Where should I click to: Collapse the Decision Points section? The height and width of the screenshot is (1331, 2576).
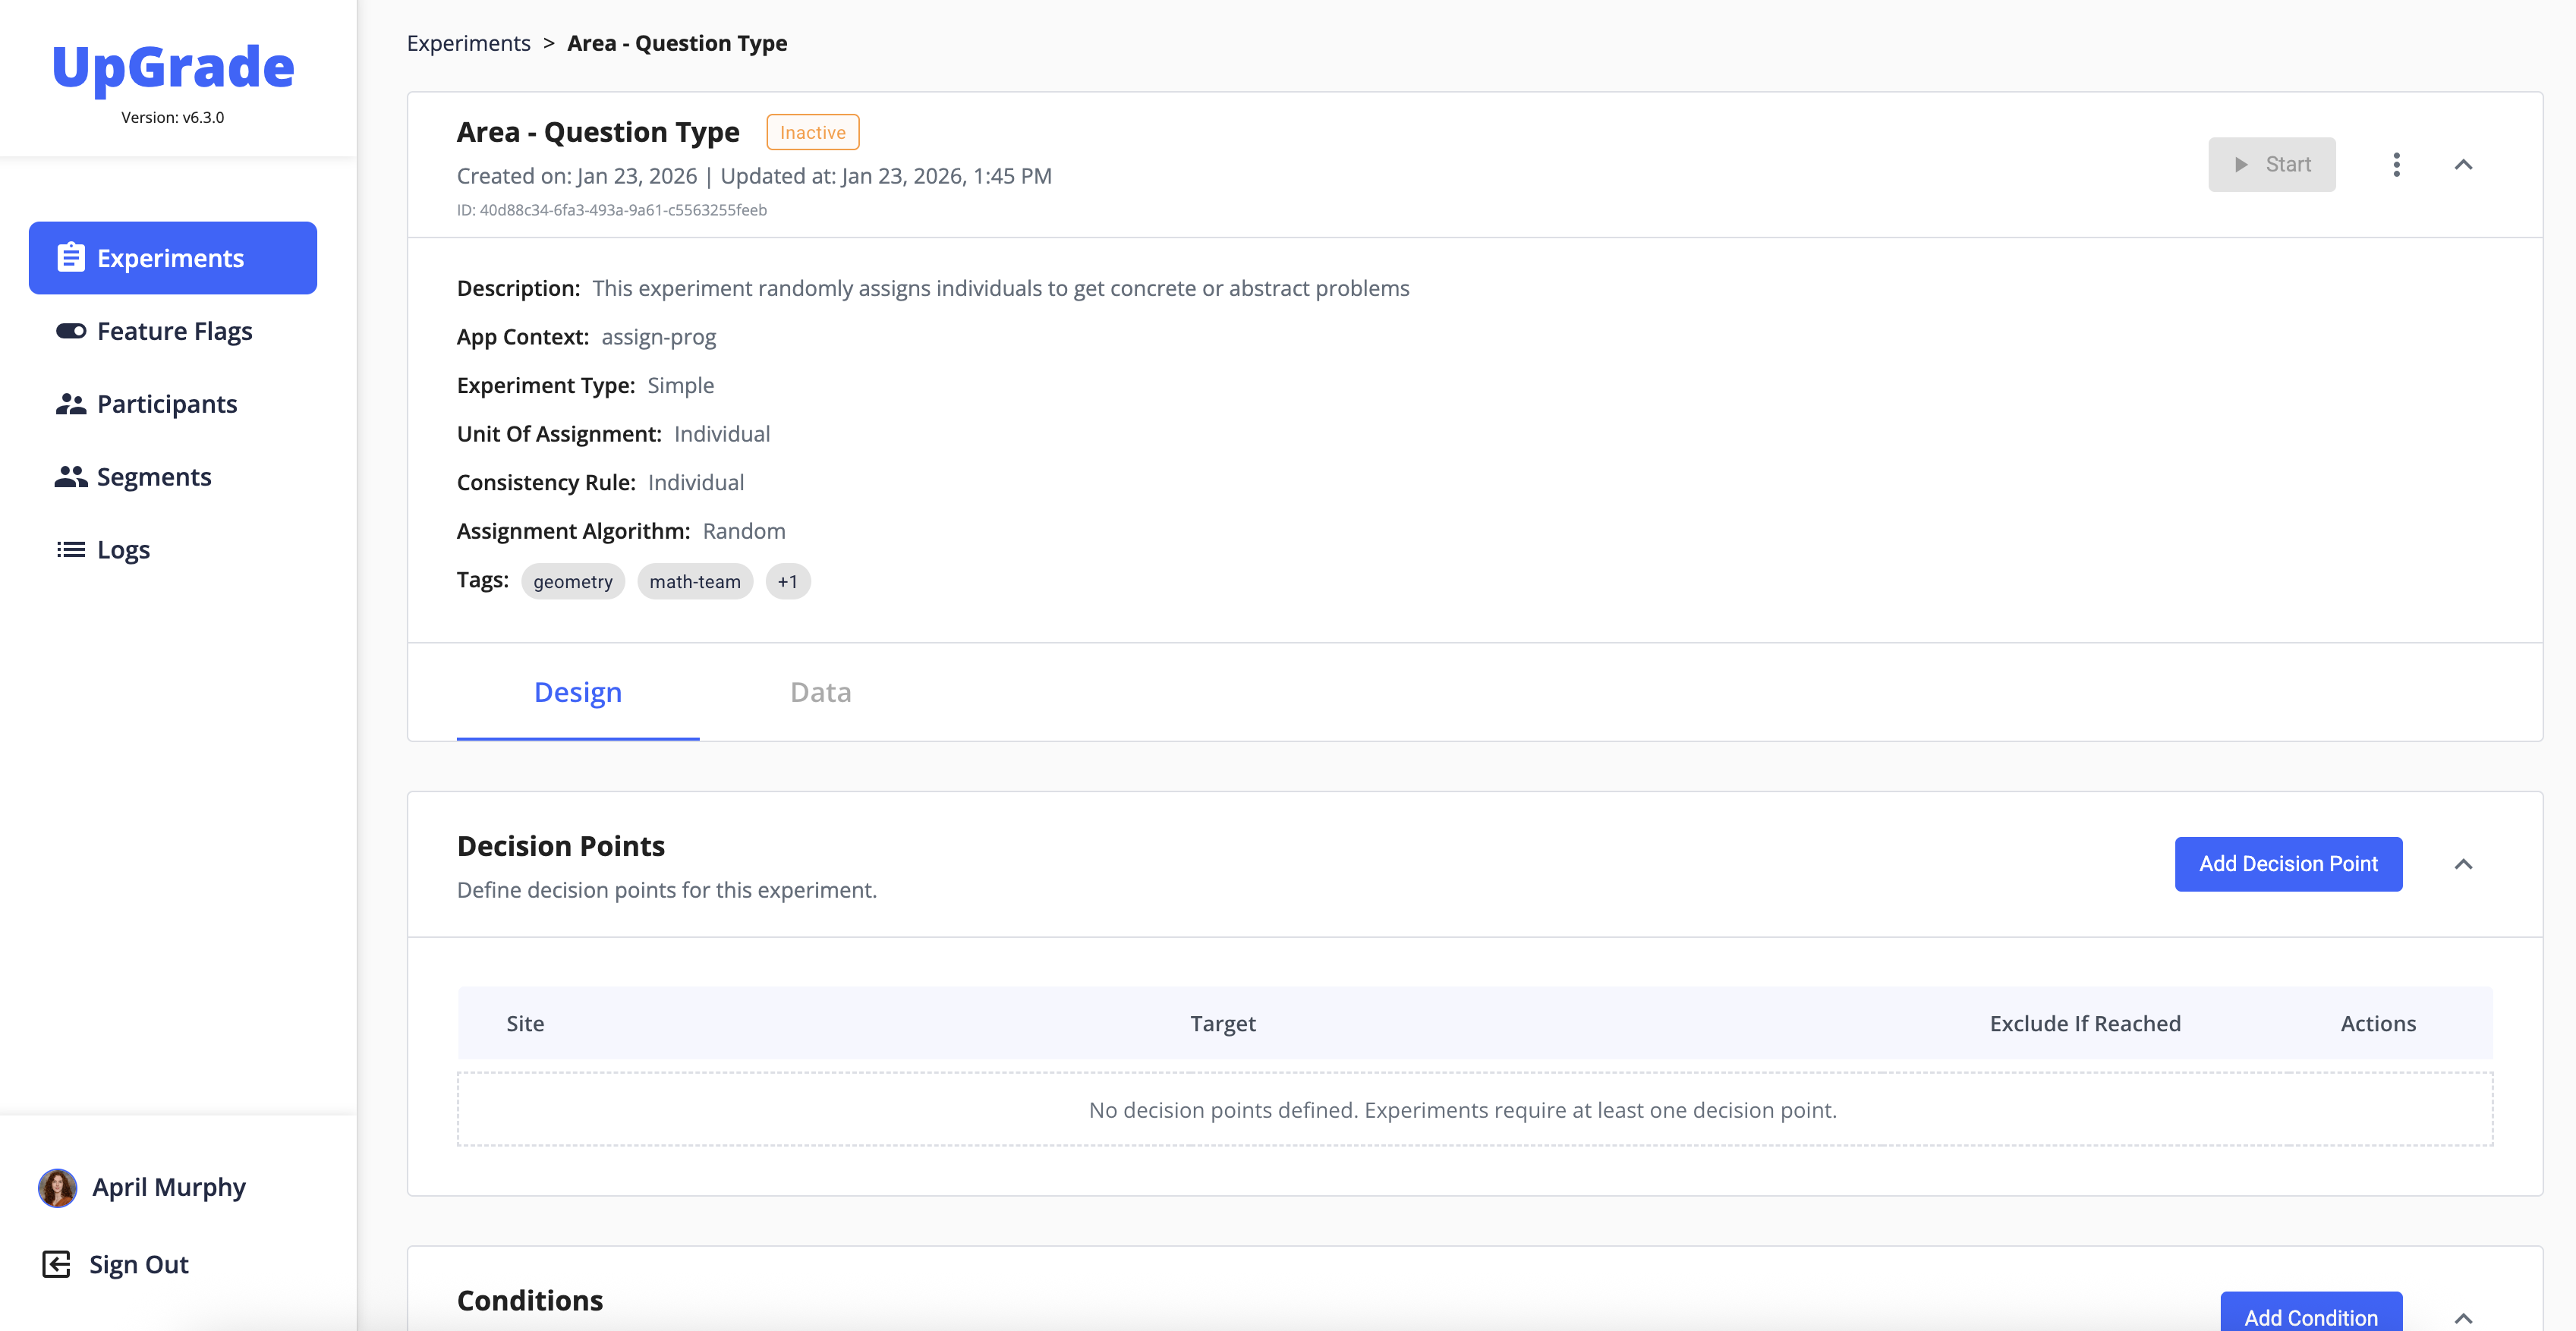pyautogui.click(x=2463, y=864)
